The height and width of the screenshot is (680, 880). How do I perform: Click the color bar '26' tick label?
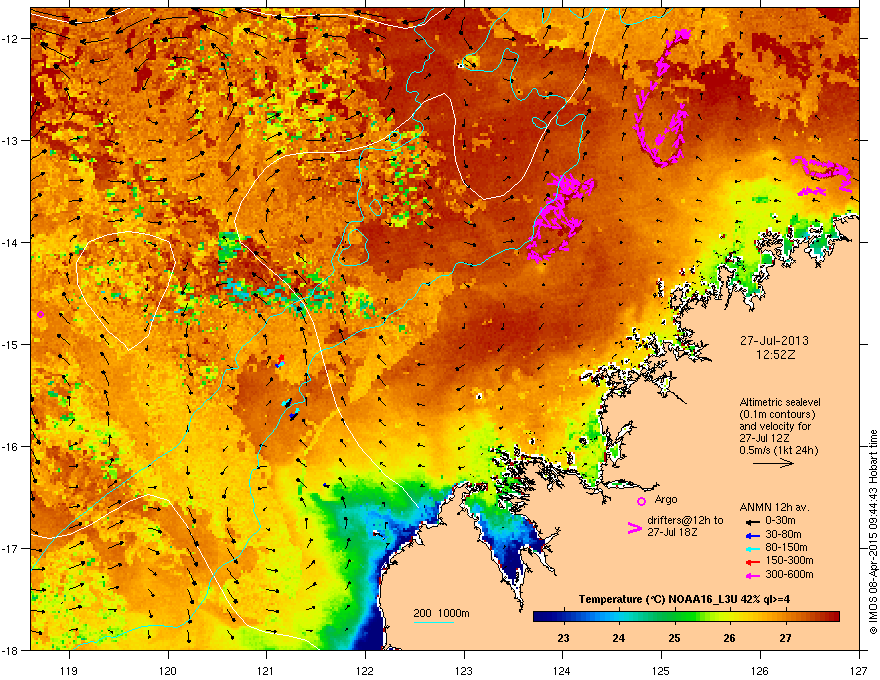729,638
